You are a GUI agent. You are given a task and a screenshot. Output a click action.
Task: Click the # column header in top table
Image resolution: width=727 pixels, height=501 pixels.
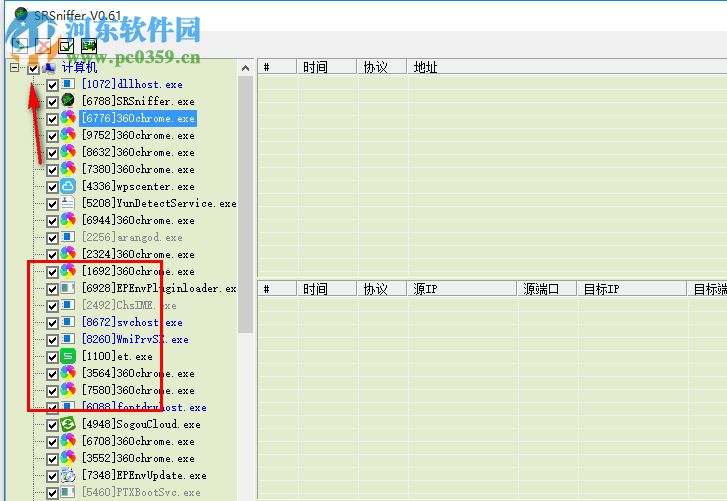[x=277, y=67]
